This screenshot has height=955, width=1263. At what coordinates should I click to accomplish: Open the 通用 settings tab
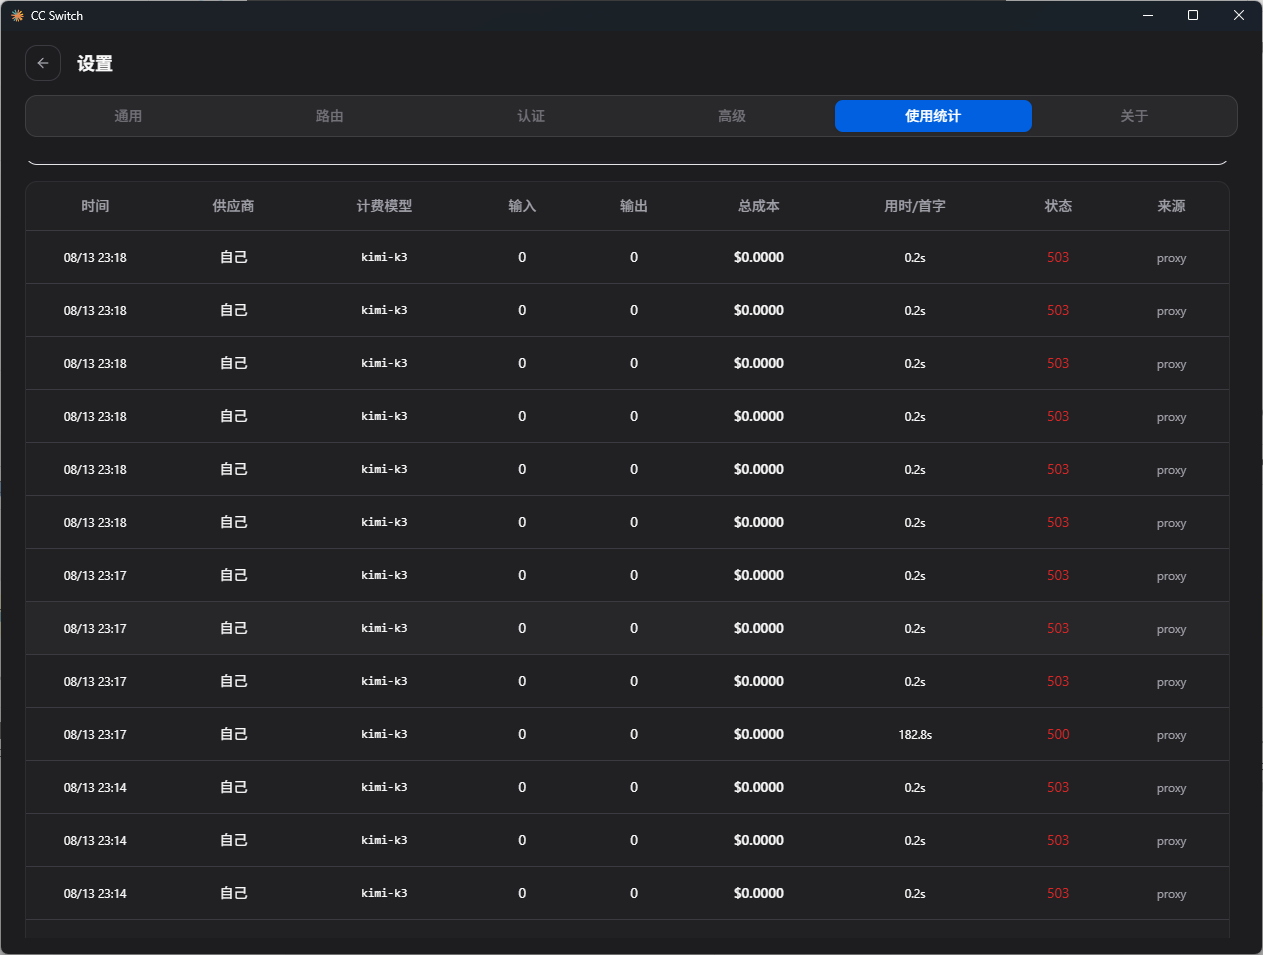click(128, 116)
